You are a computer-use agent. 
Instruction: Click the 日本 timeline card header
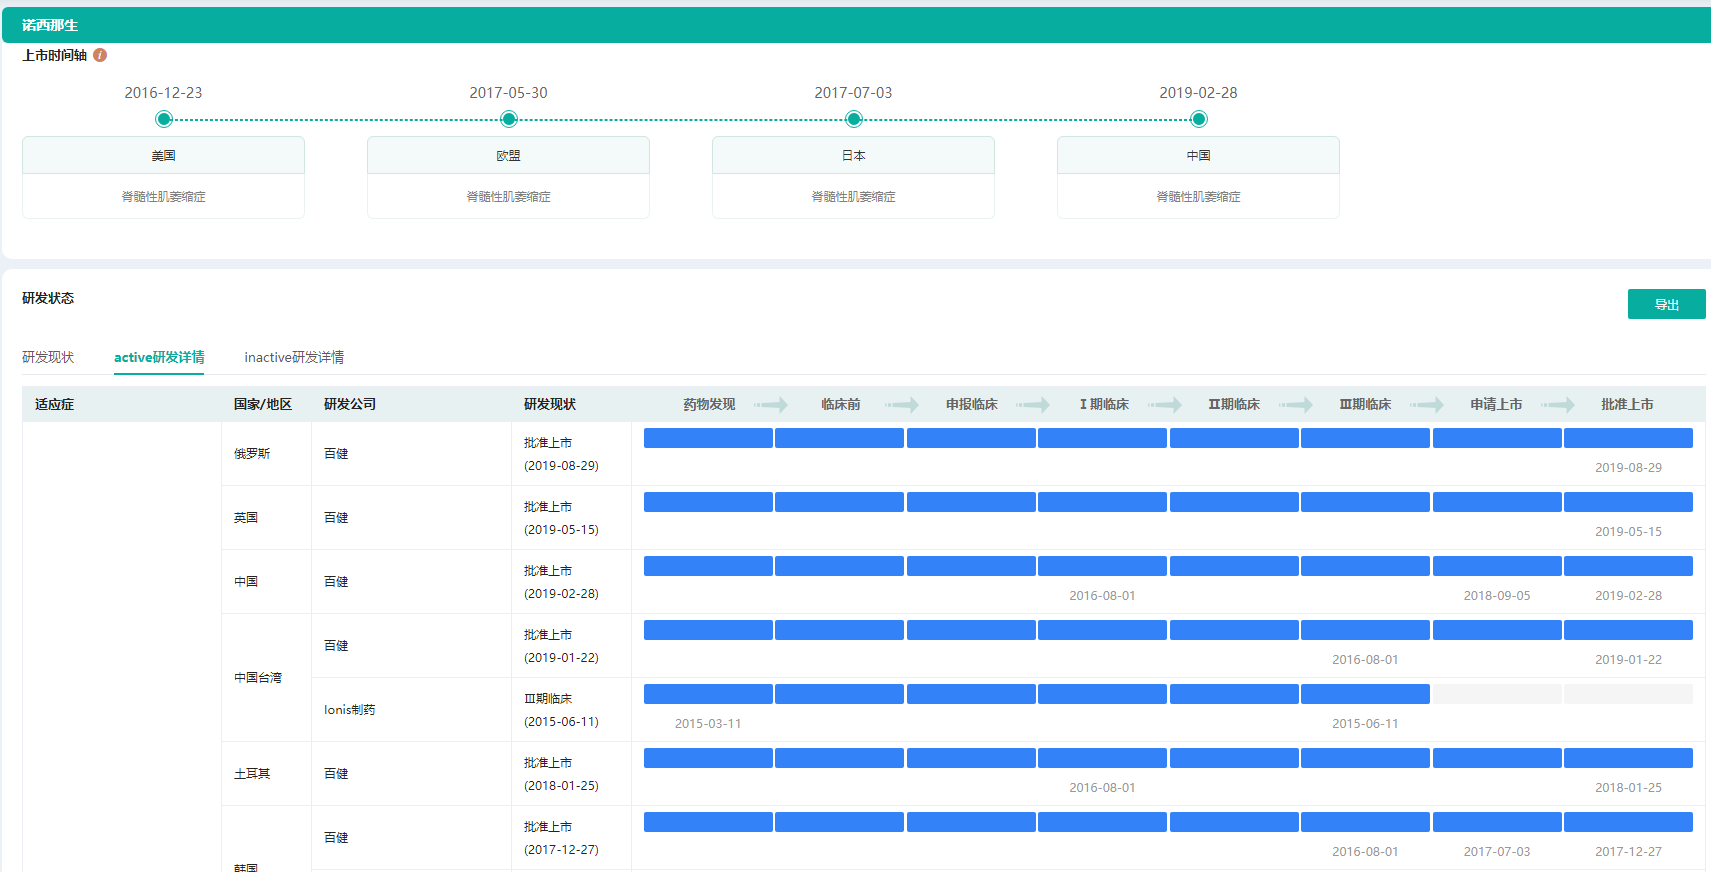tap(853, 156)
